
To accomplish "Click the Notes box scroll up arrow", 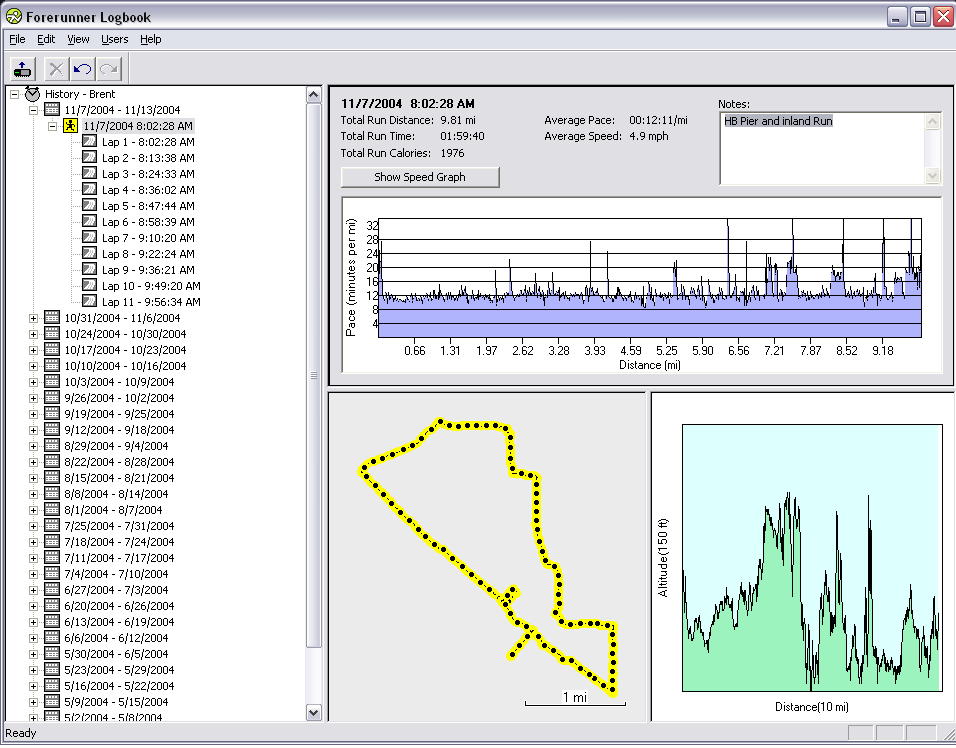I will click(x=932, y=122).
